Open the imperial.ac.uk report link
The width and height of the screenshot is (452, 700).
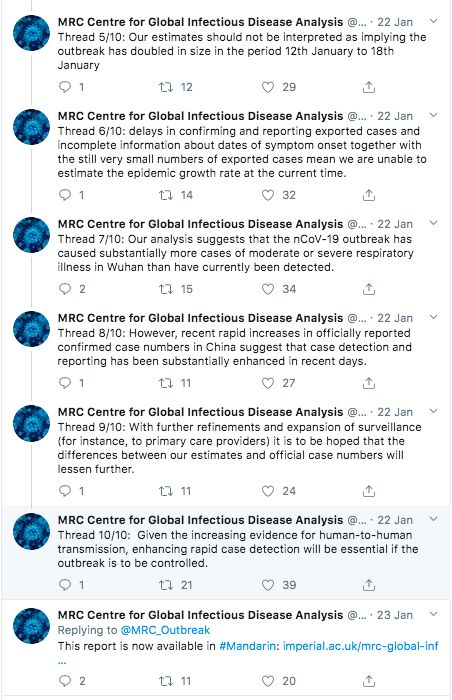tap(361, 646)
